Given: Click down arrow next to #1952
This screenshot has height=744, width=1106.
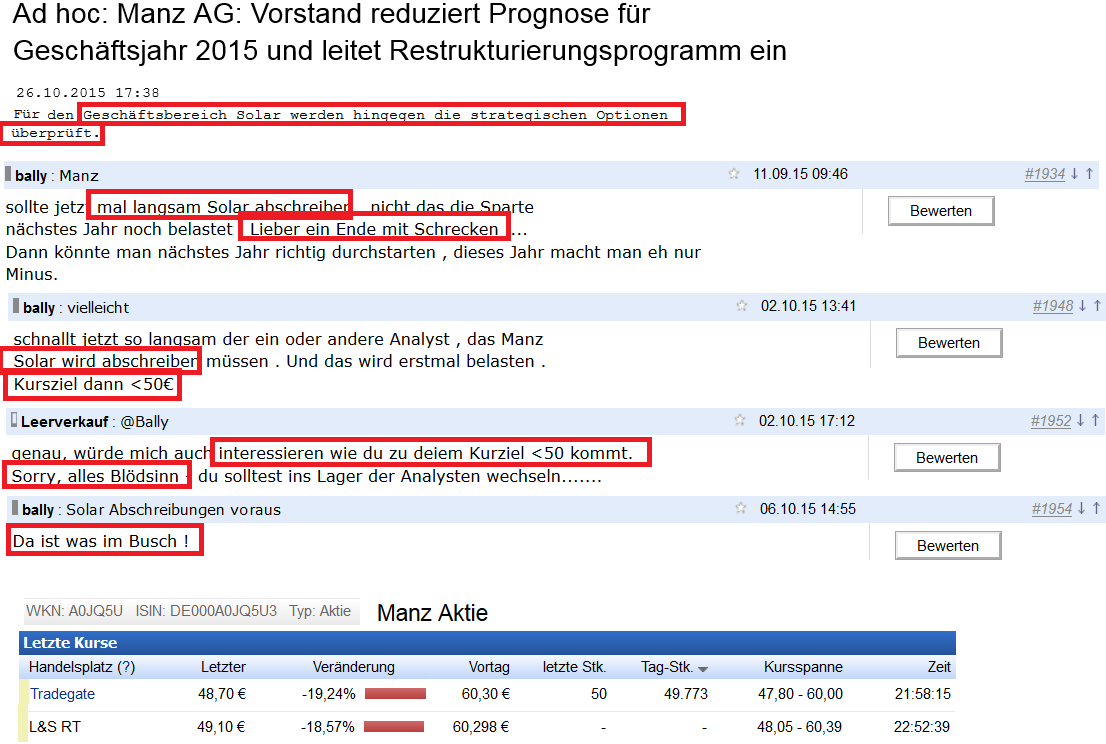Looking at the screenshot, I should [x=1080, y=420].
